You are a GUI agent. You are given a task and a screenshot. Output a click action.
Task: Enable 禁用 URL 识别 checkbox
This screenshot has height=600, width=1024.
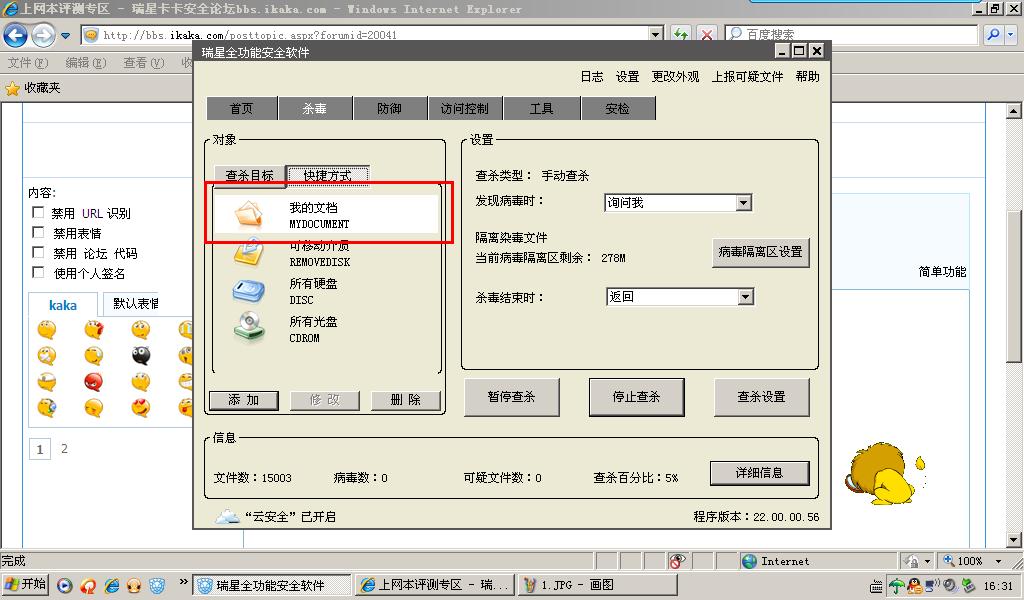pyautogui.click(x=39, y=212)
